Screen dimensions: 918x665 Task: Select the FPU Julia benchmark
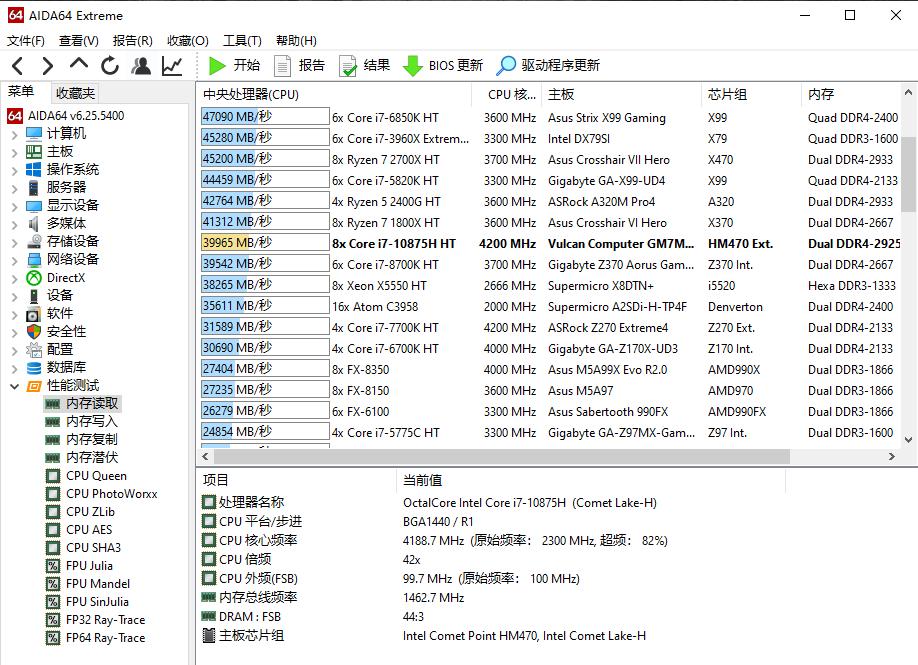[91, 566]
